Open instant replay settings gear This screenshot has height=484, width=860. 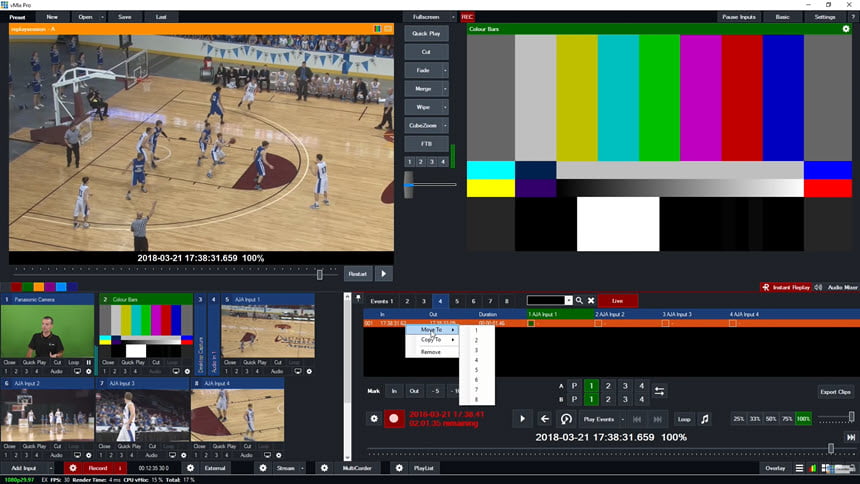[x=374, y=418]
